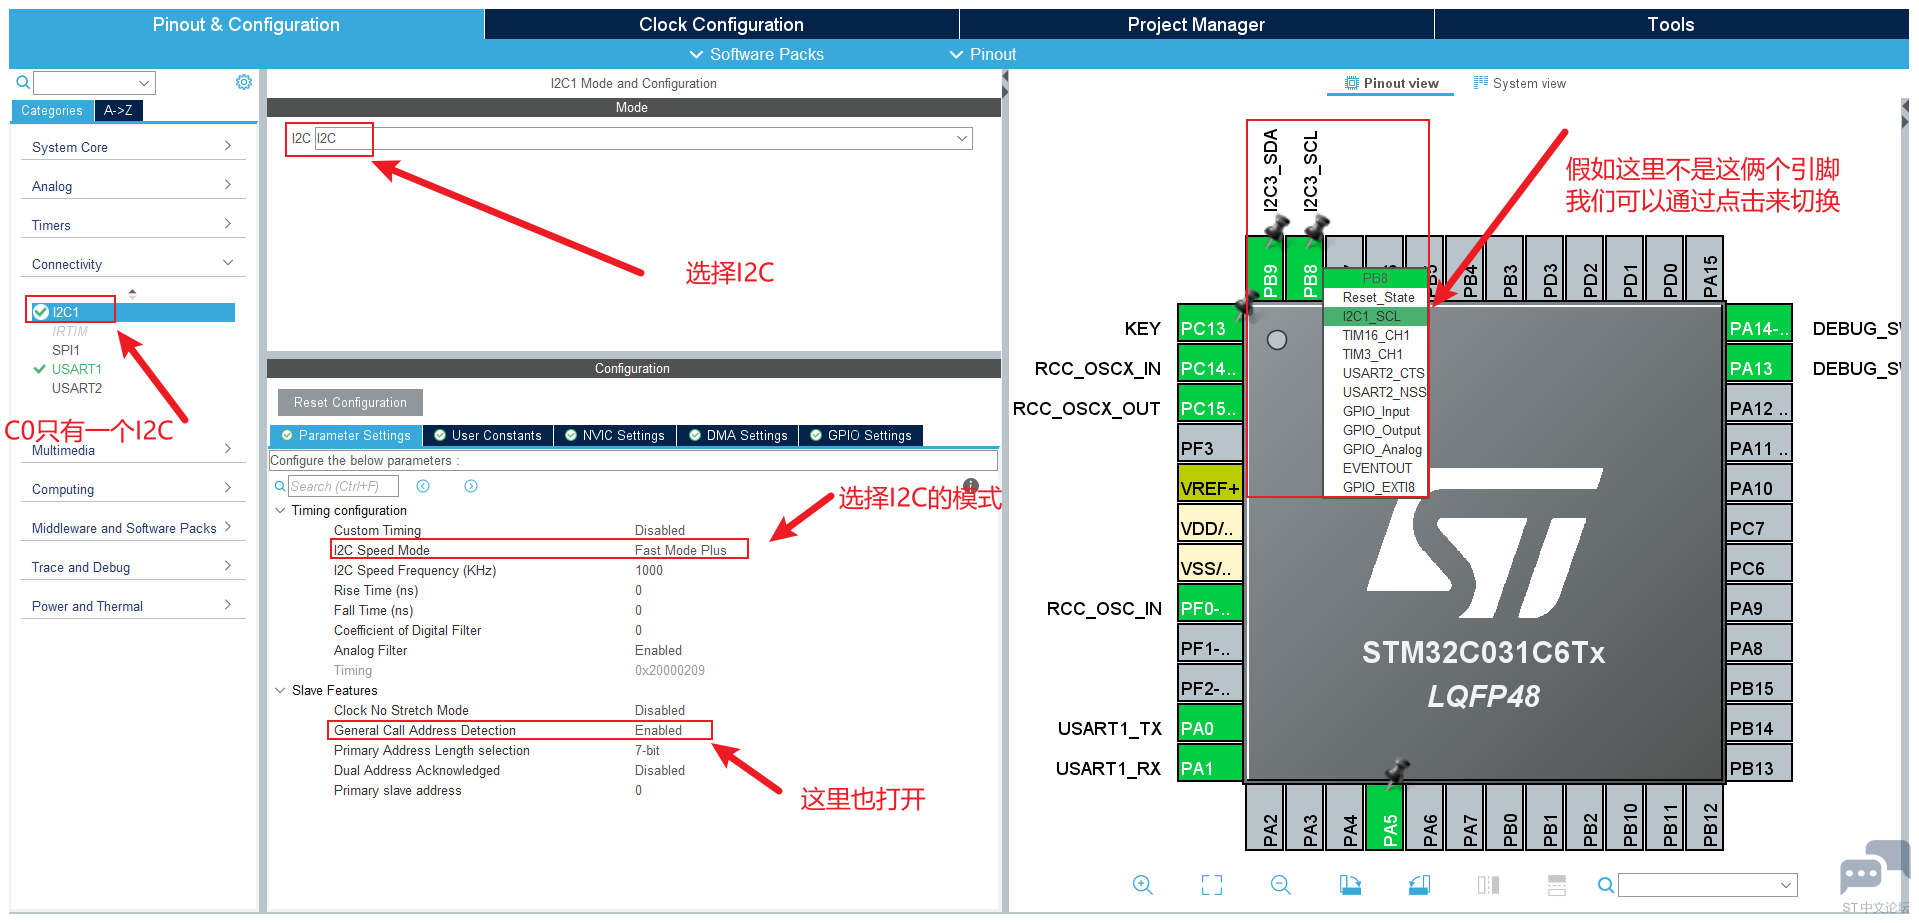Click the parameter search magnifier icon

tap(280, 486)
